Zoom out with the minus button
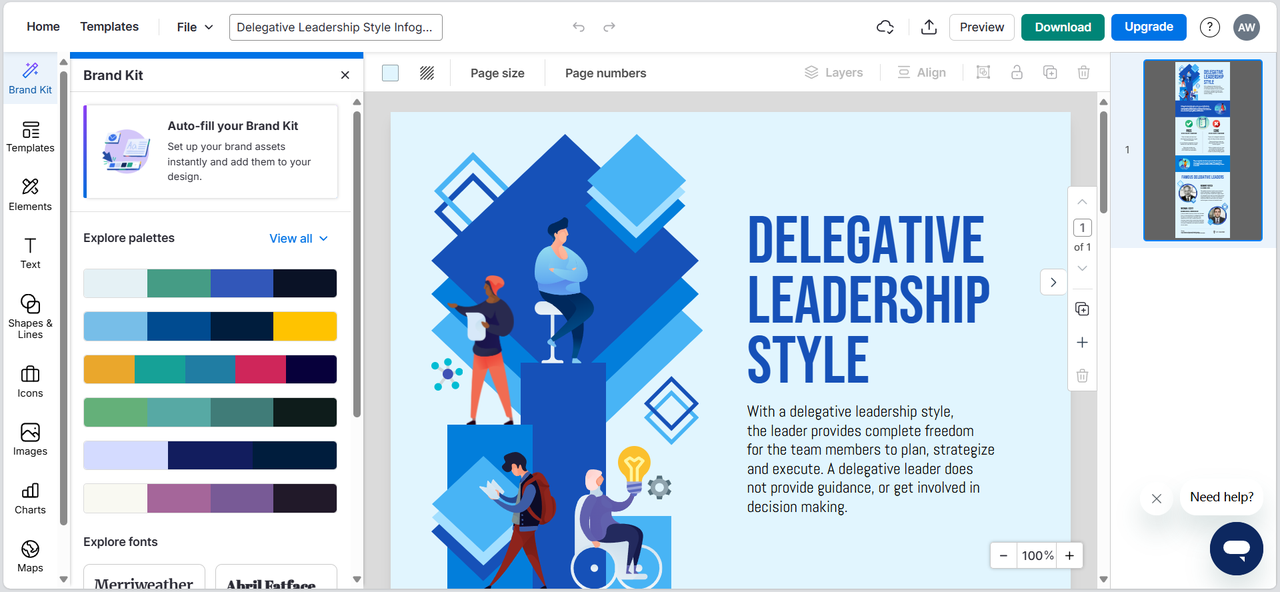This screenshot has width=1280, height=592. pos(1003,556)
